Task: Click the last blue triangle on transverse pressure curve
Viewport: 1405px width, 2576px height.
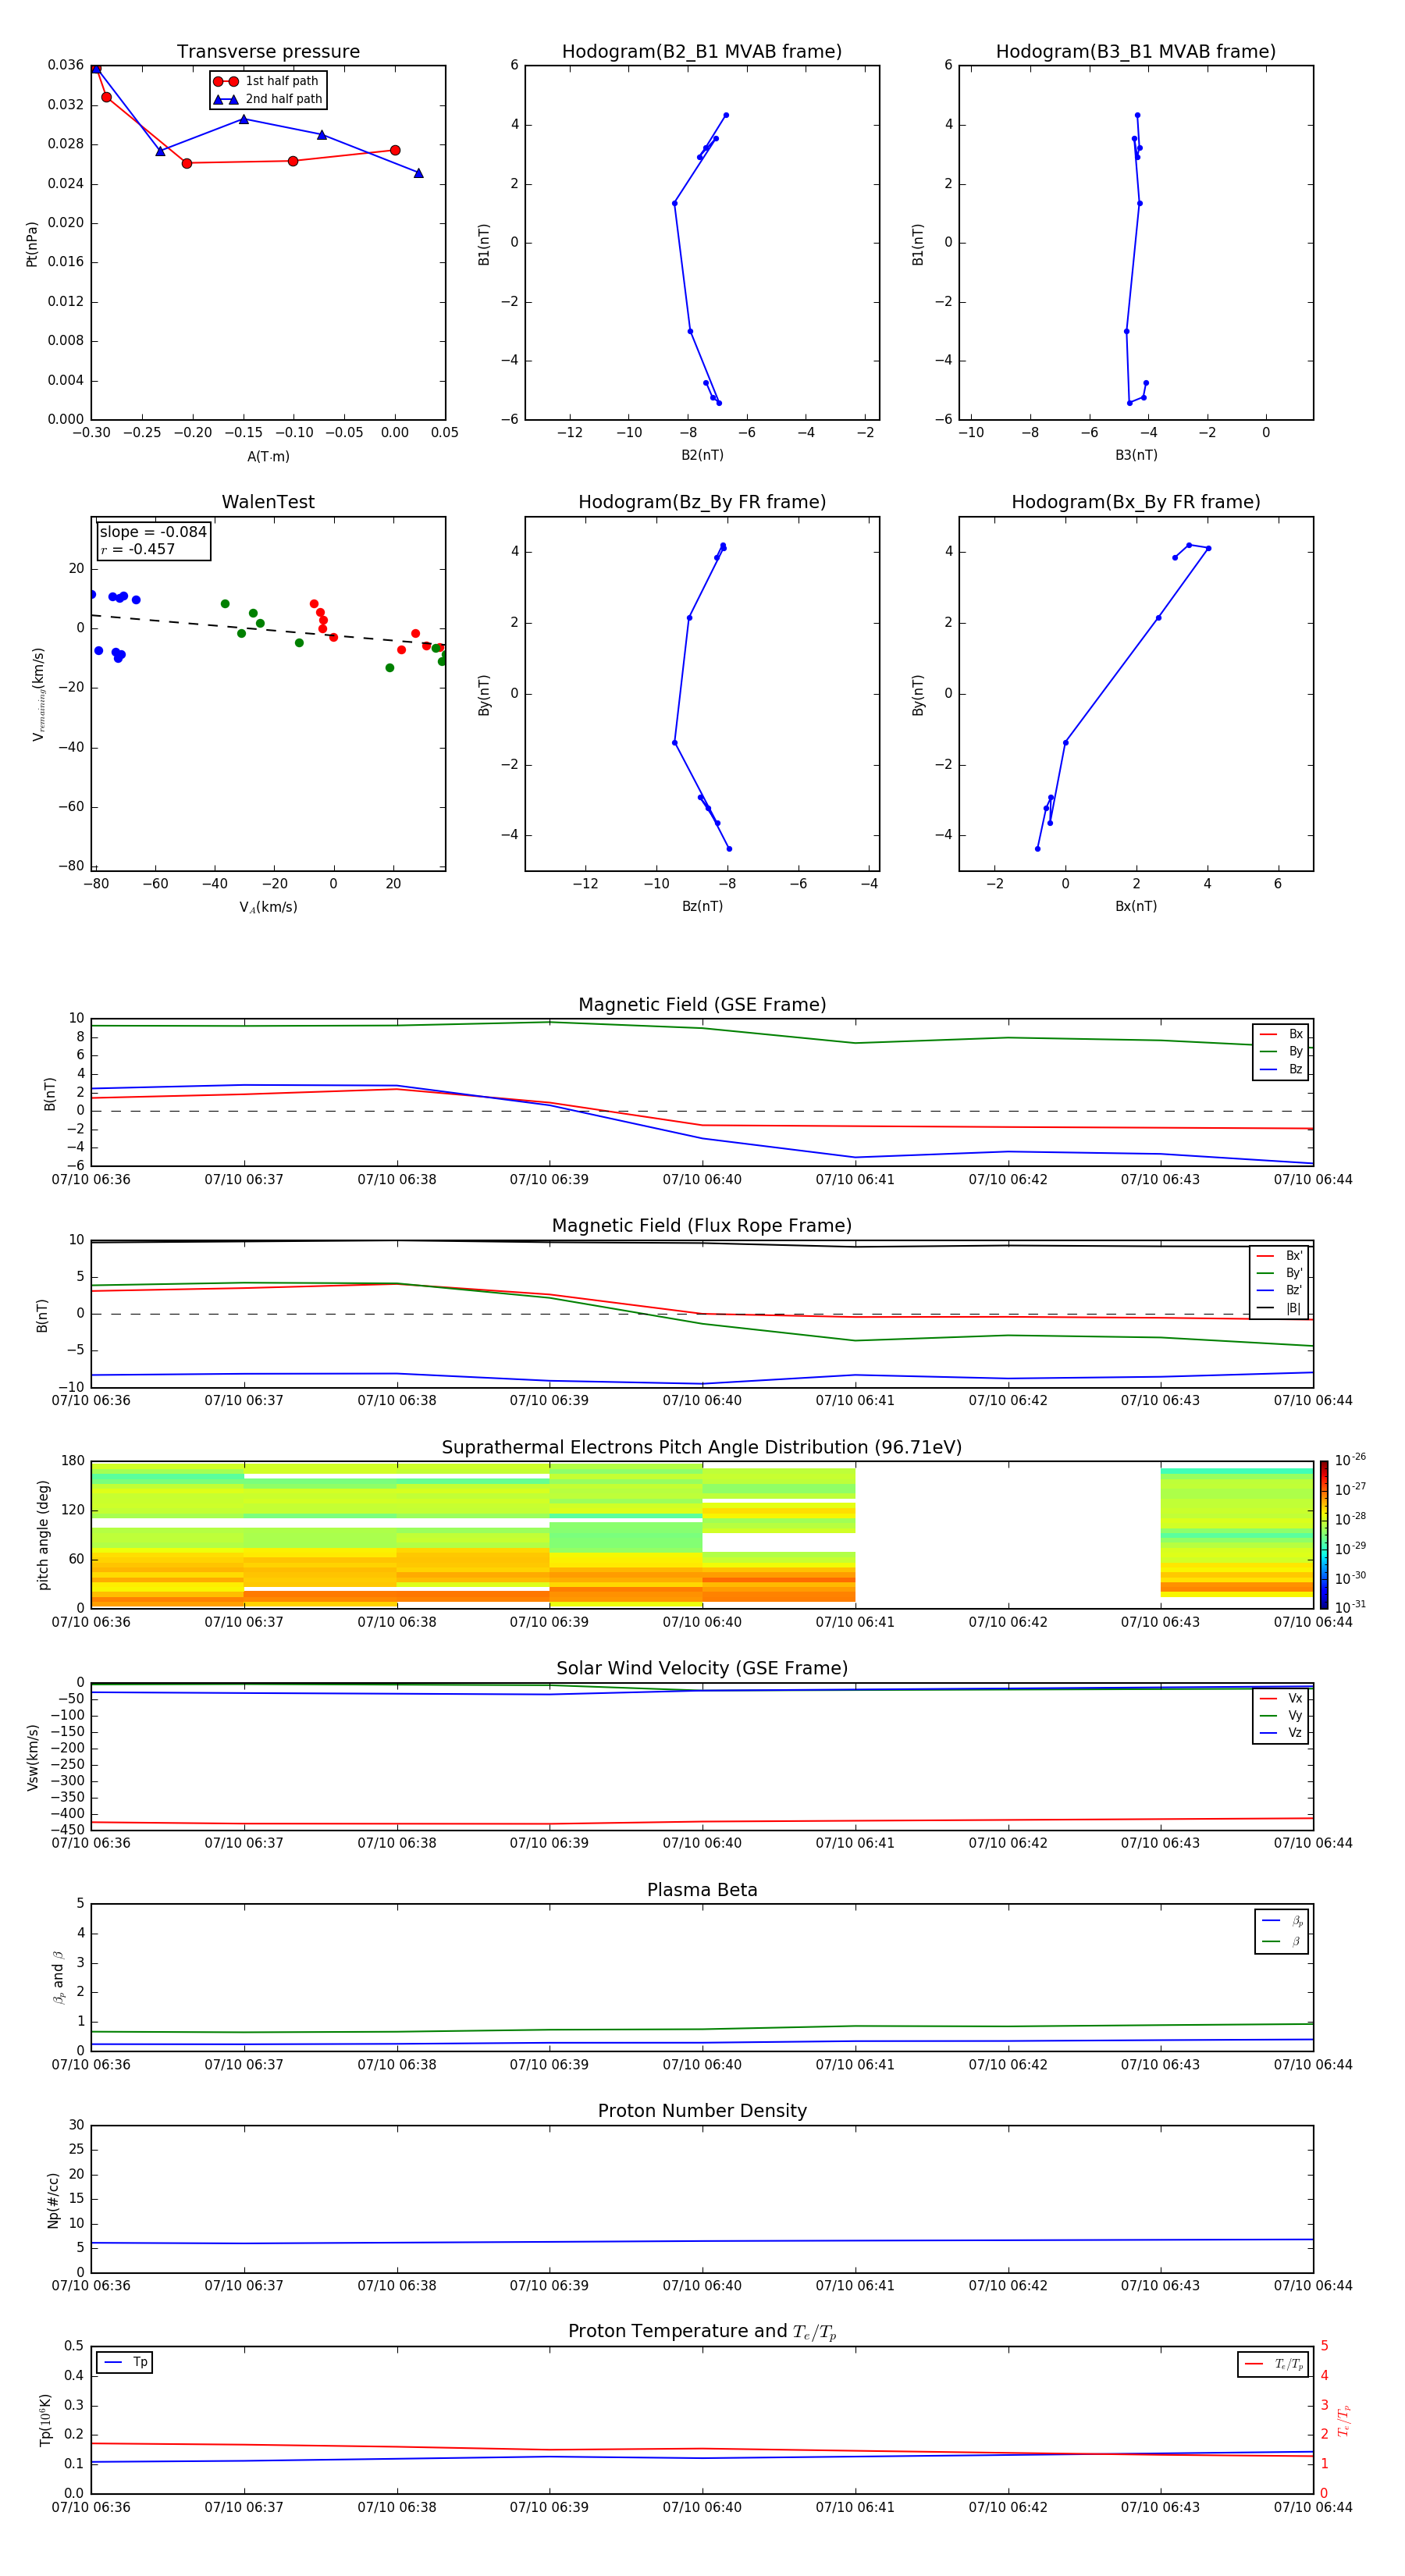Action: pos(418,173)
